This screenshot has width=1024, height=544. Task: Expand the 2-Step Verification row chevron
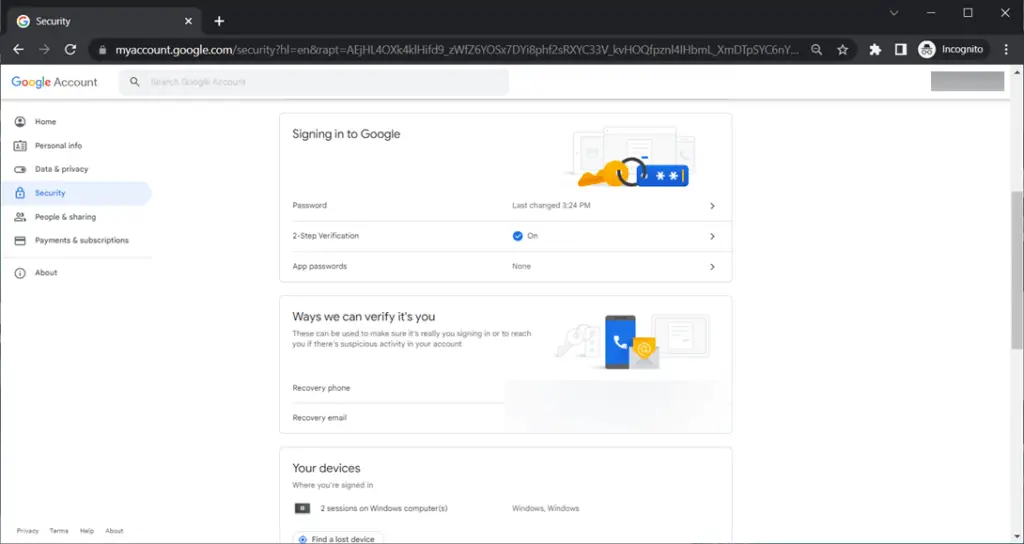click(x=712, y=236)
